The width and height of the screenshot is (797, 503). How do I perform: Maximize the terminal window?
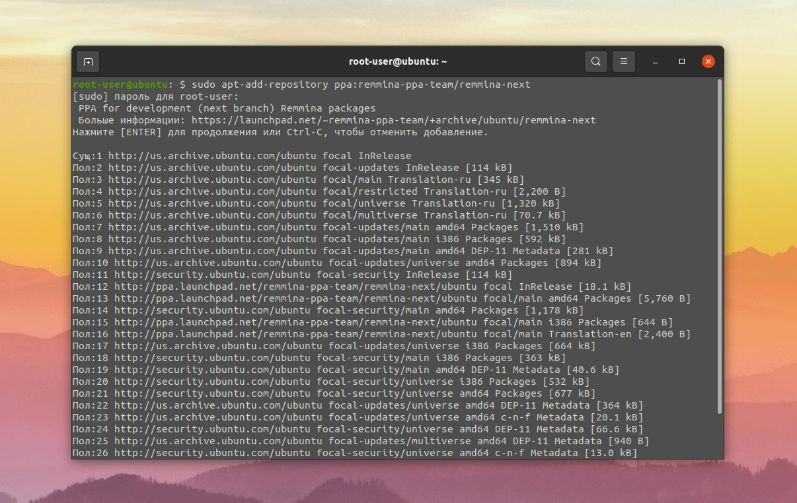pos(682,61)
